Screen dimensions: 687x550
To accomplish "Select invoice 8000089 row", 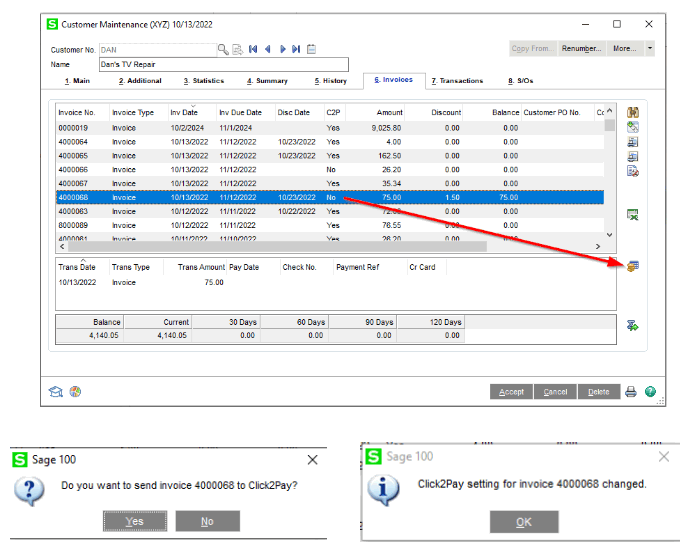I will click(330, 225).
